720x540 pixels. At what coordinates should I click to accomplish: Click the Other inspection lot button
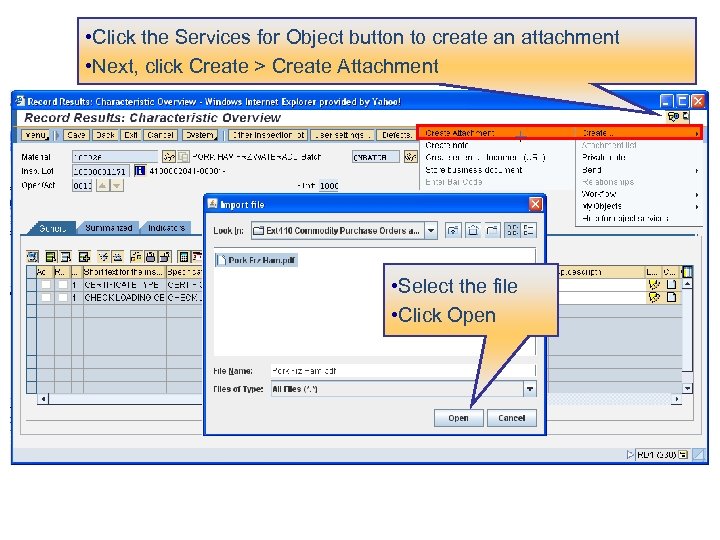tap(268, 135)
